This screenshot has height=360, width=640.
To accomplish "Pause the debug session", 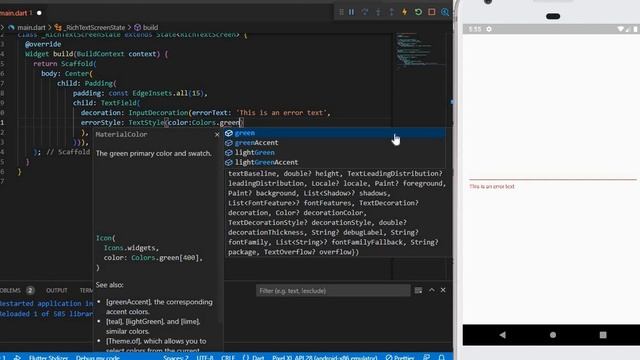I will (351, 12).
